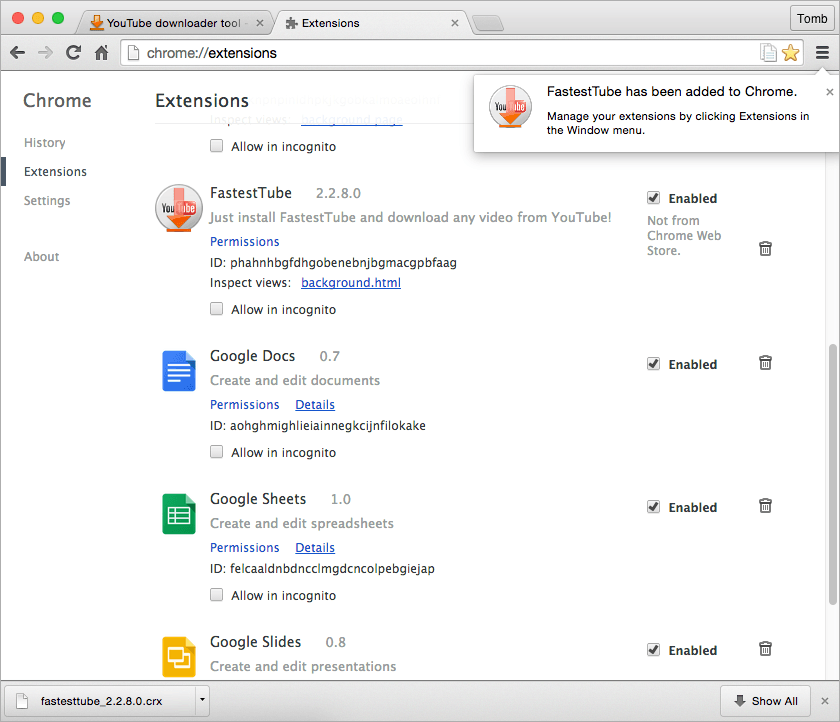Open the Chrome hamburger menu
Viewport: 840px width, 722px height.
pyautogui.click(x=822, y=52)
